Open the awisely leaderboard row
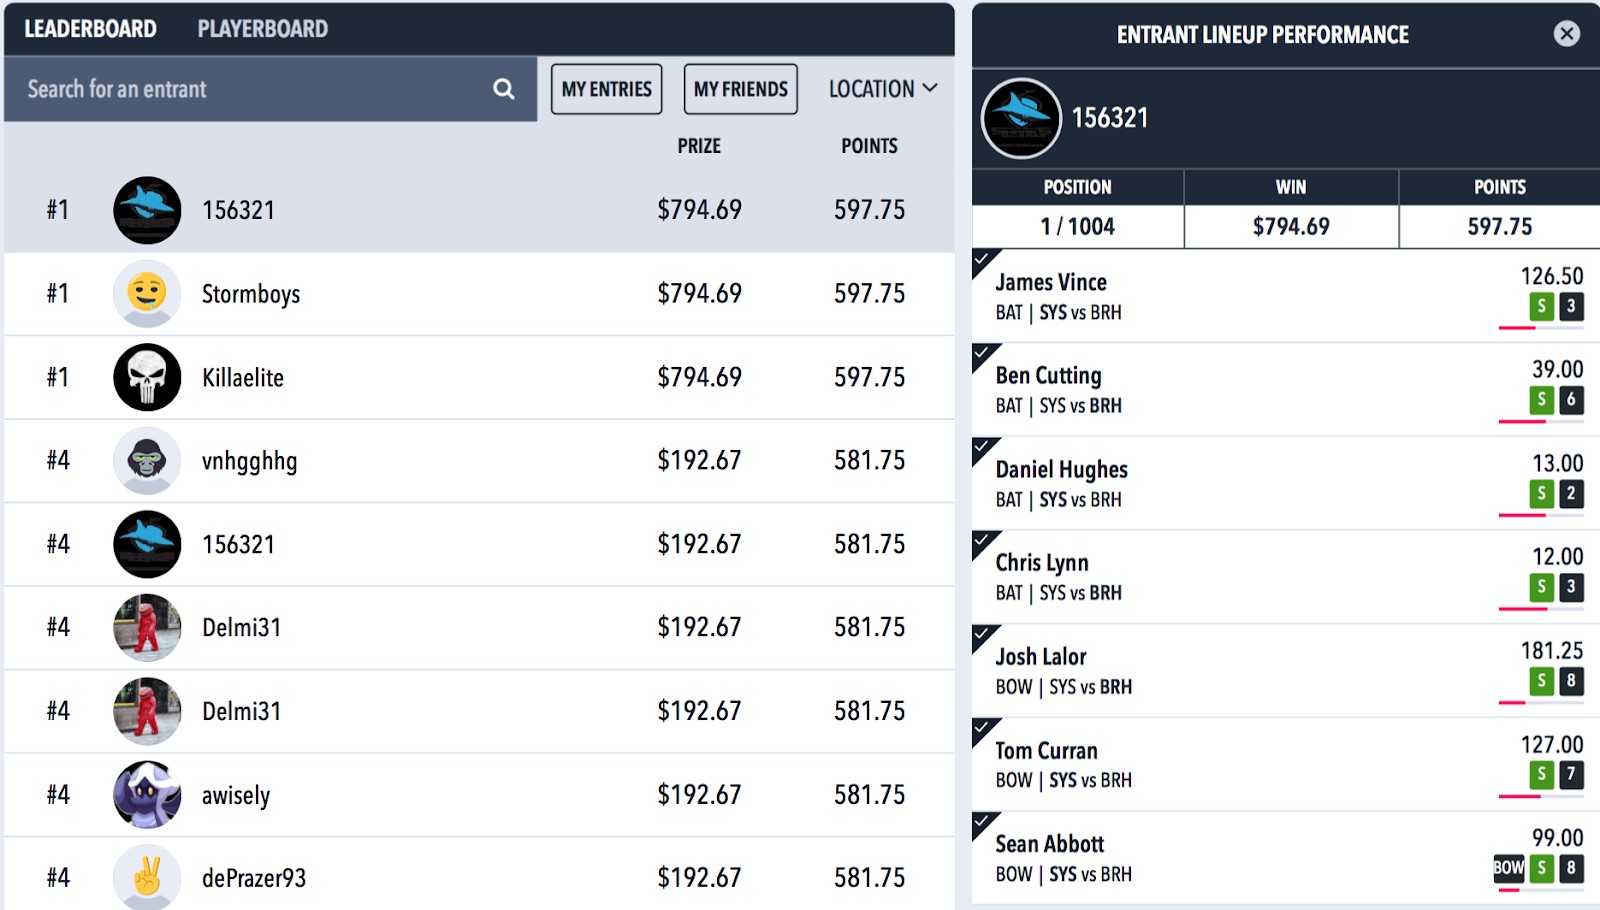Screen dimensions: 1600x910 (479, 795)
